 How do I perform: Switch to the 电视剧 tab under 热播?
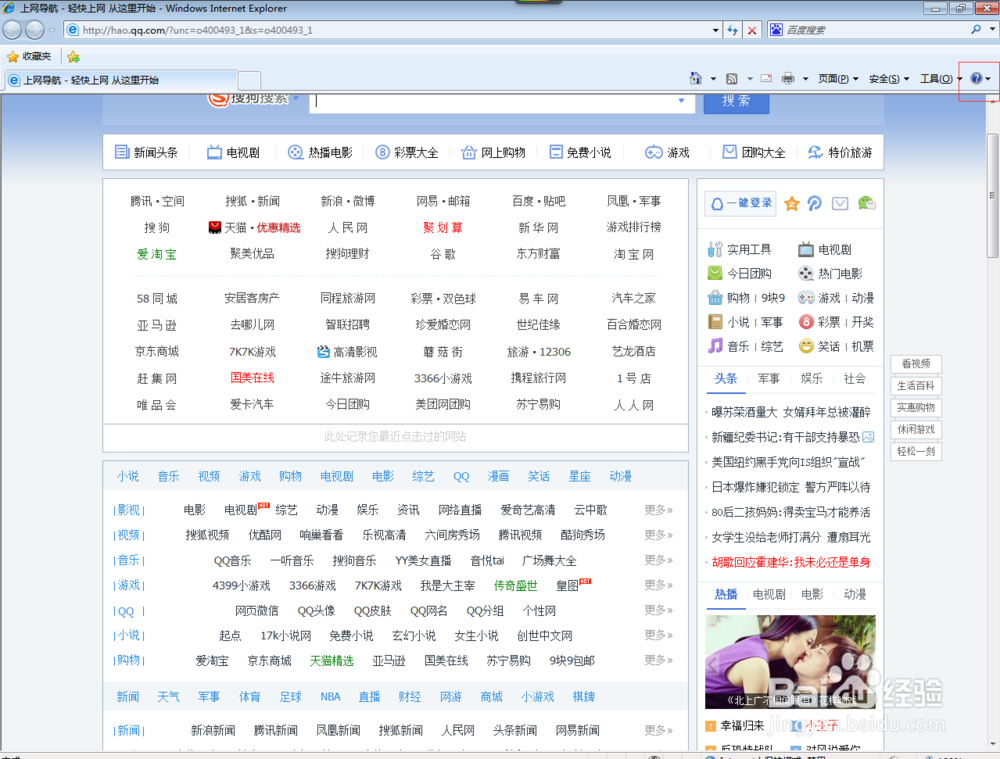[x=768, y=594]
